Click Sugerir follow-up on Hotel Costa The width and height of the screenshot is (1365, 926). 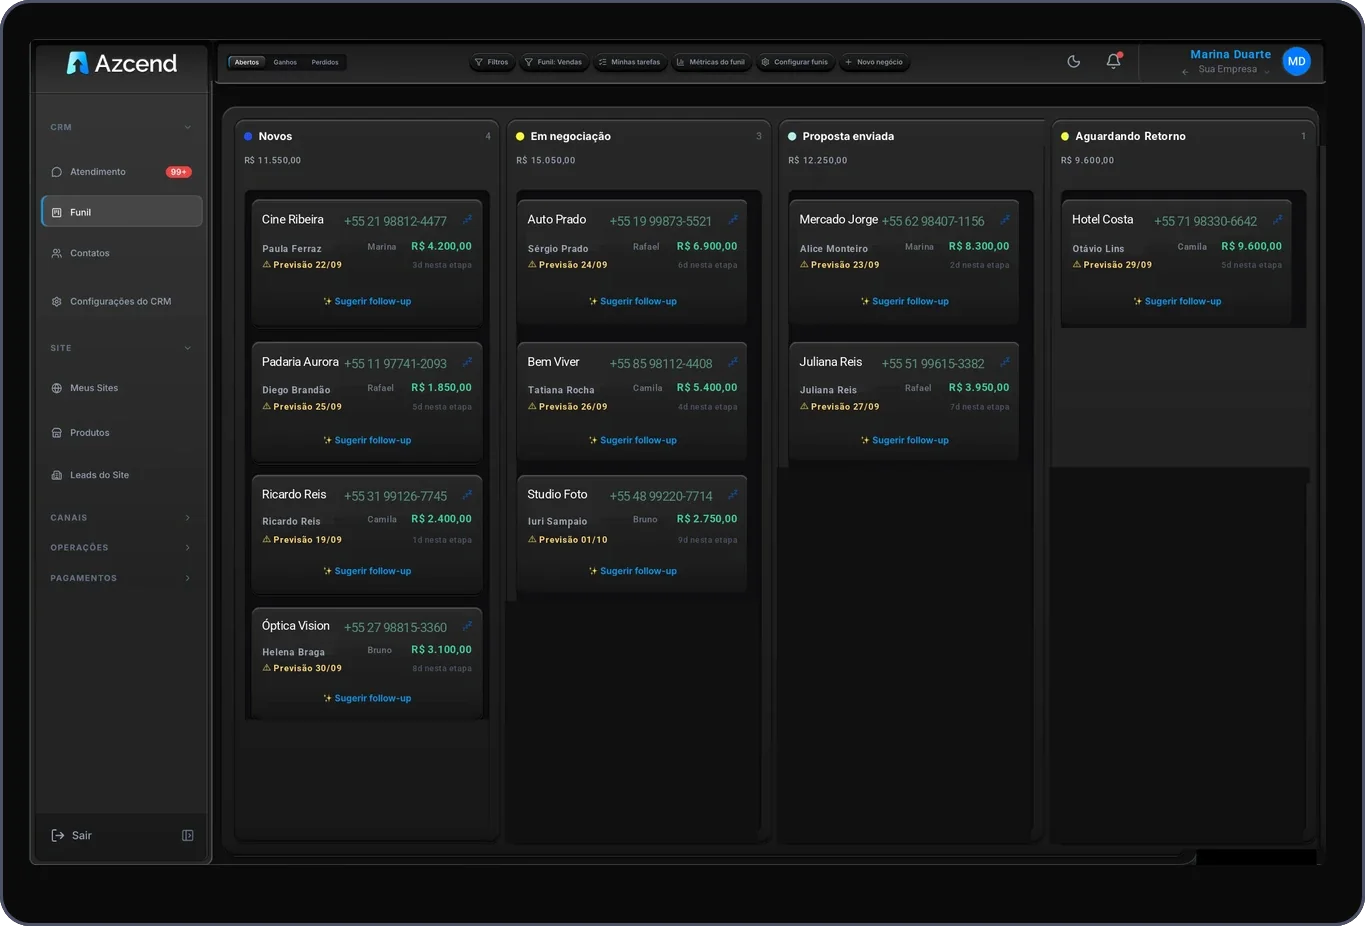pyautogui.click(x=1177, y=301)
